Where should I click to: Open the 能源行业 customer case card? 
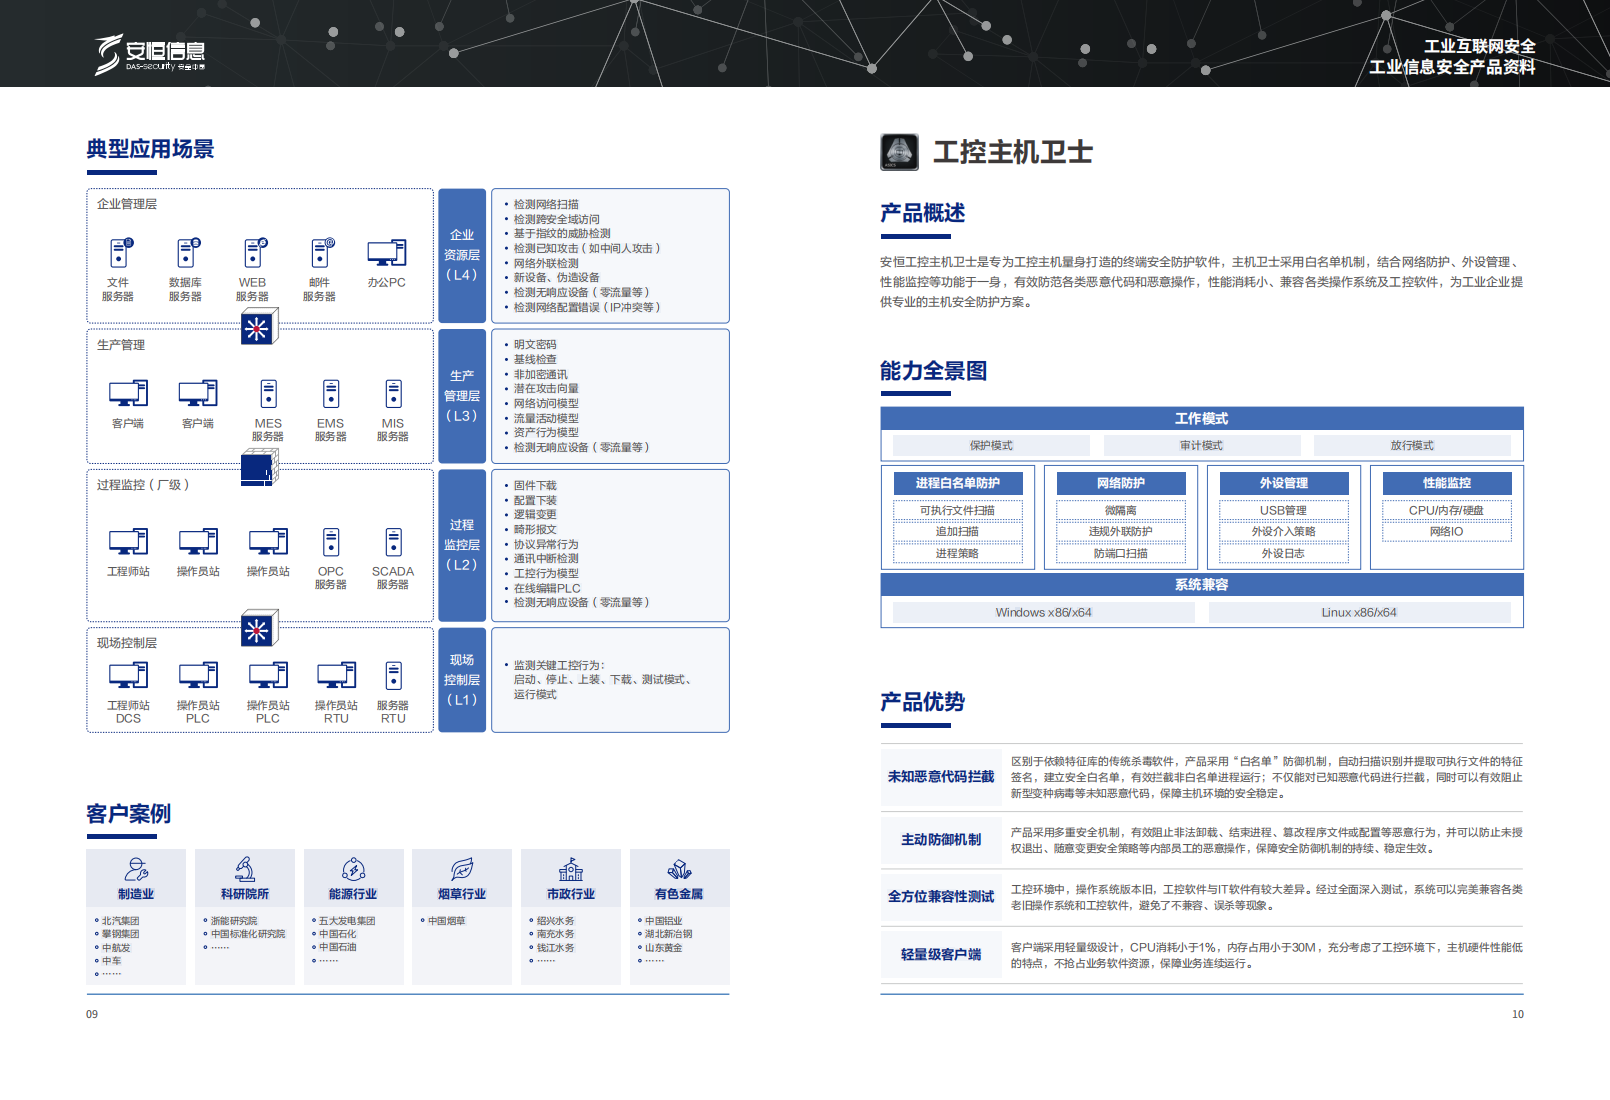point(353,917)
